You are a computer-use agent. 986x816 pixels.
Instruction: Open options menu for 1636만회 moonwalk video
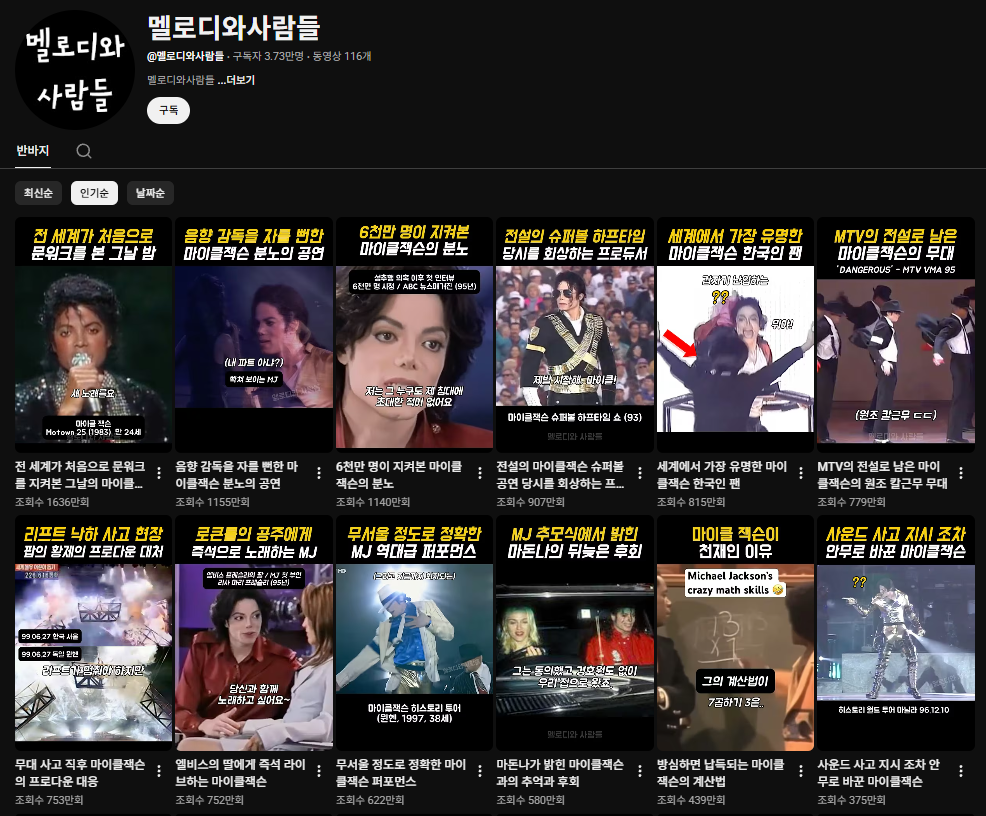click(x=159, y=473)
